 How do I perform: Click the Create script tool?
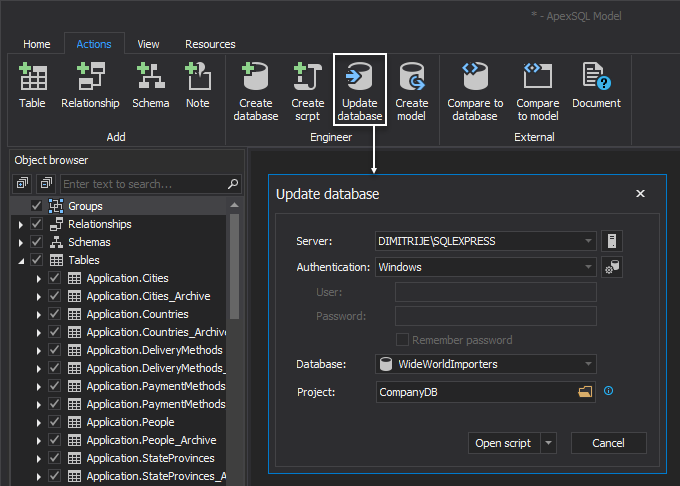(307, 91)
